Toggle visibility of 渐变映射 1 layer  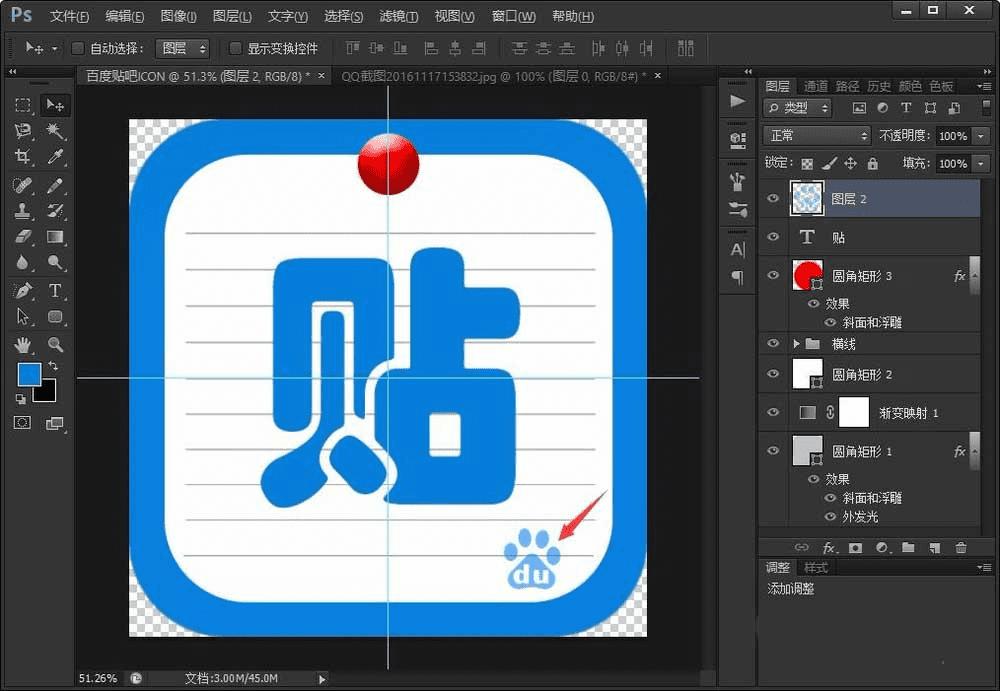(772, 412)
